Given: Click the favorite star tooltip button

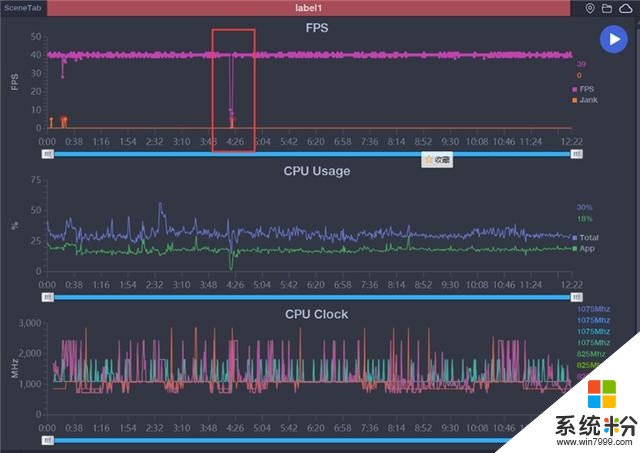Looking at the screenshot, I should [x=437, y=159].
